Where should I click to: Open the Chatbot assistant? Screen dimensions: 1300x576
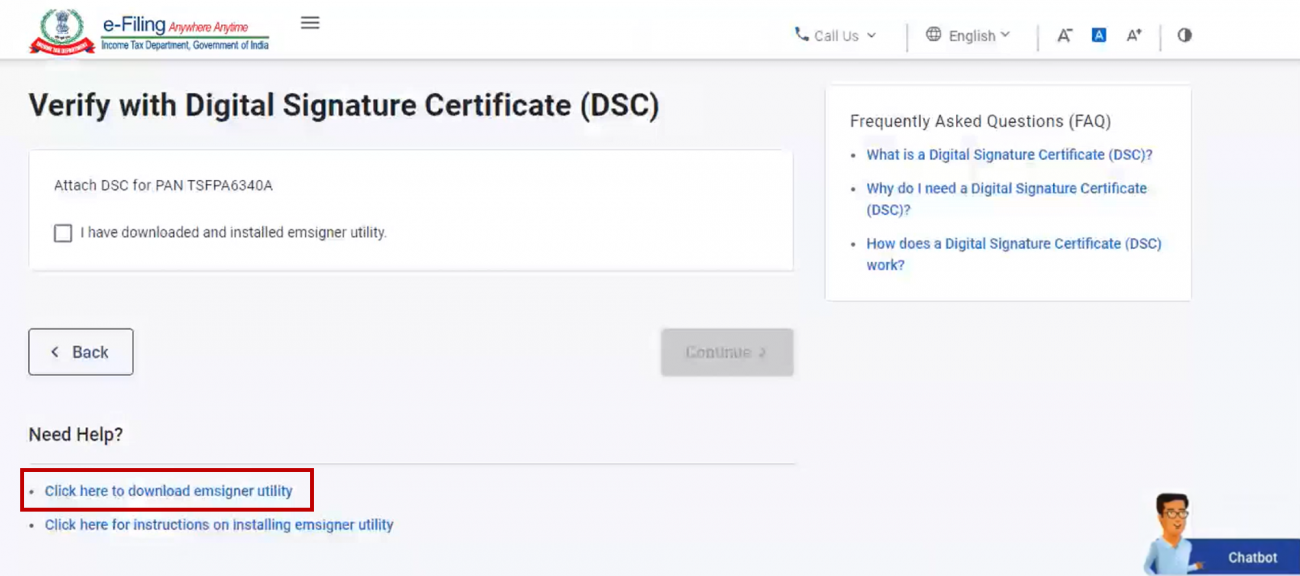tap(1252, 557)
